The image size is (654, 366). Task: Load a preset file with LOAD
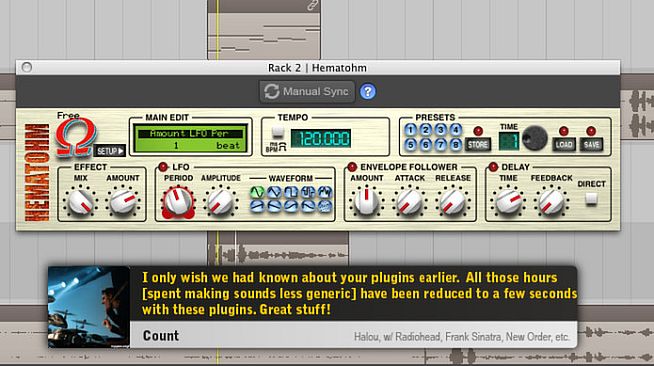[563, 145]
